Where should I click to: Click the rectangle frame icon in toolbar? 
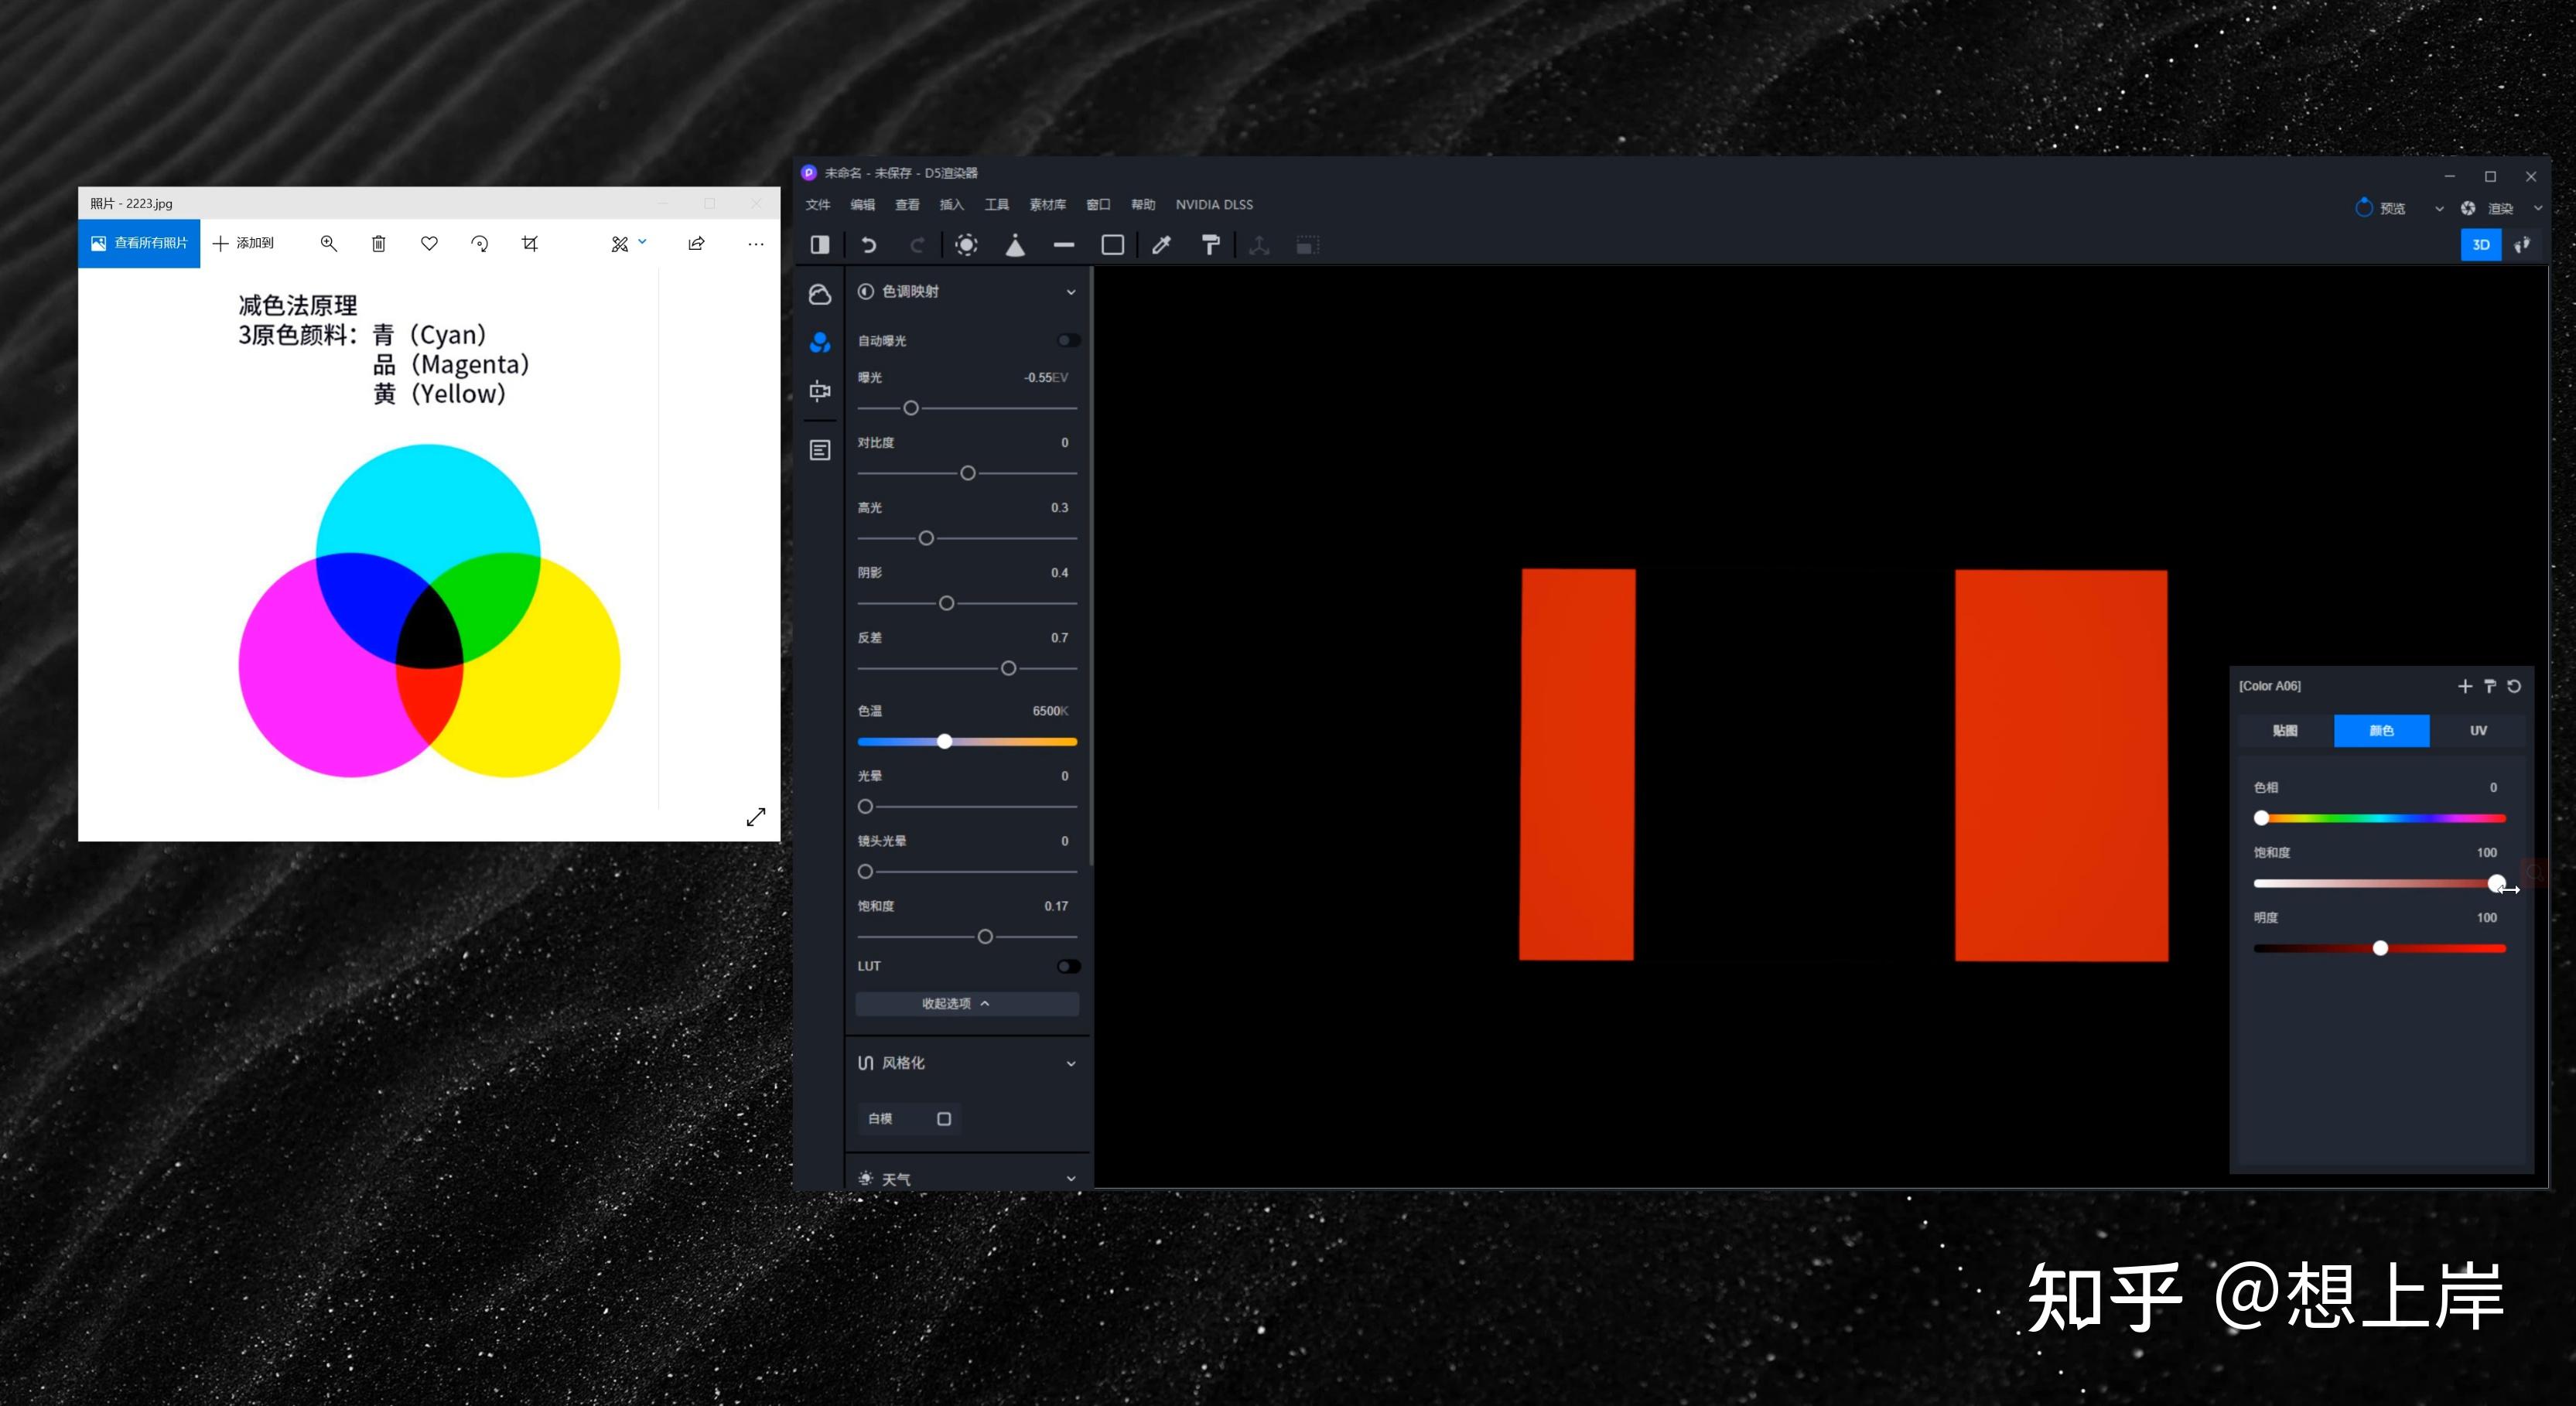click(1112, 245)
